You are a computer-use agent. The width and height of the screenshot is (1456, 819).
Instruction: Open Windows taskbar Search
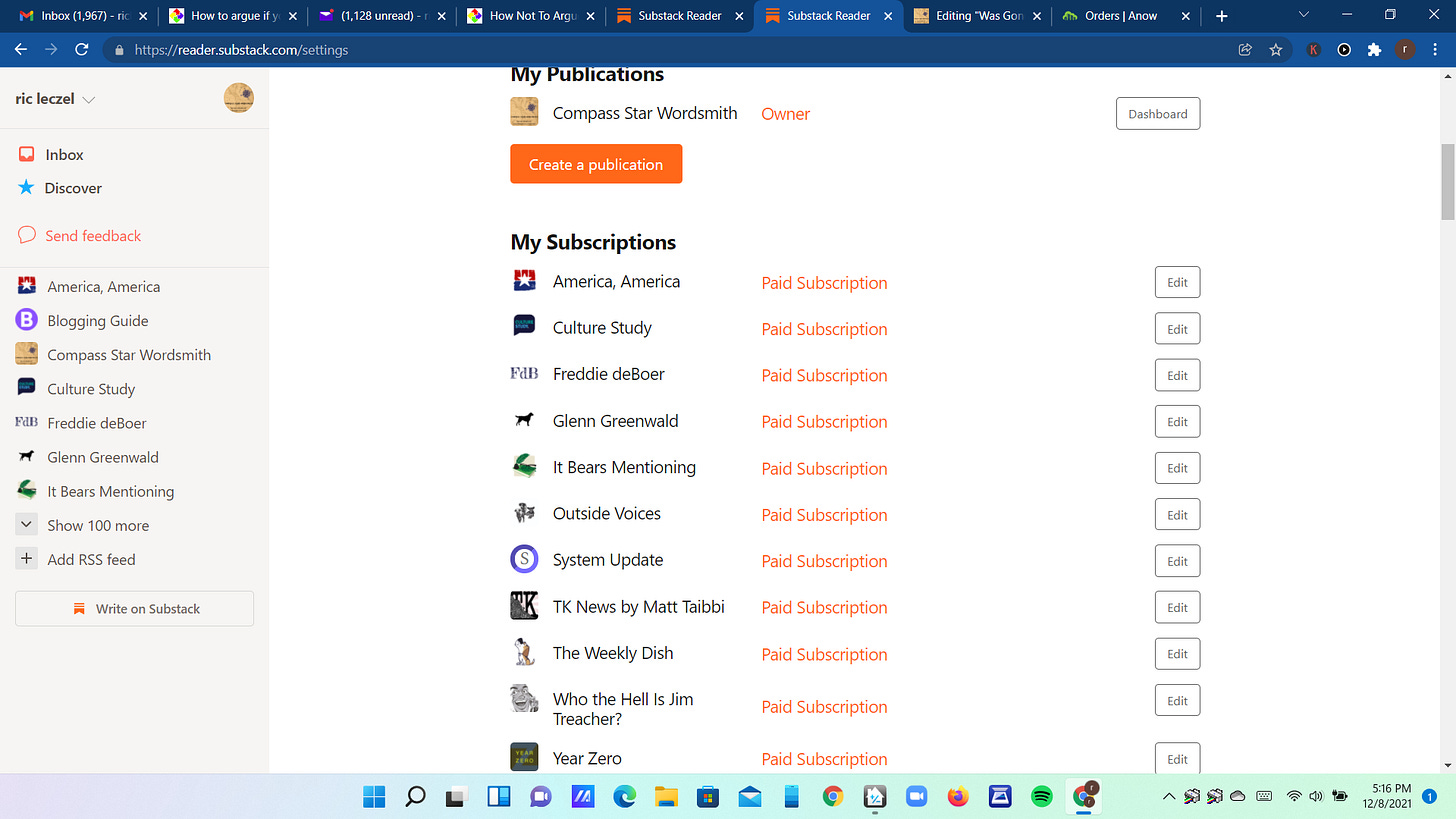pos(415,796)
